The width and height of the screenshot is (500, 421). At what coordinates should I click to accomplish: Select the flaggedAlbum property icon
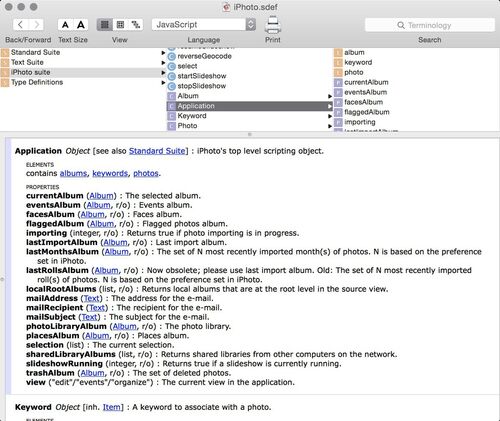point(338,113)
